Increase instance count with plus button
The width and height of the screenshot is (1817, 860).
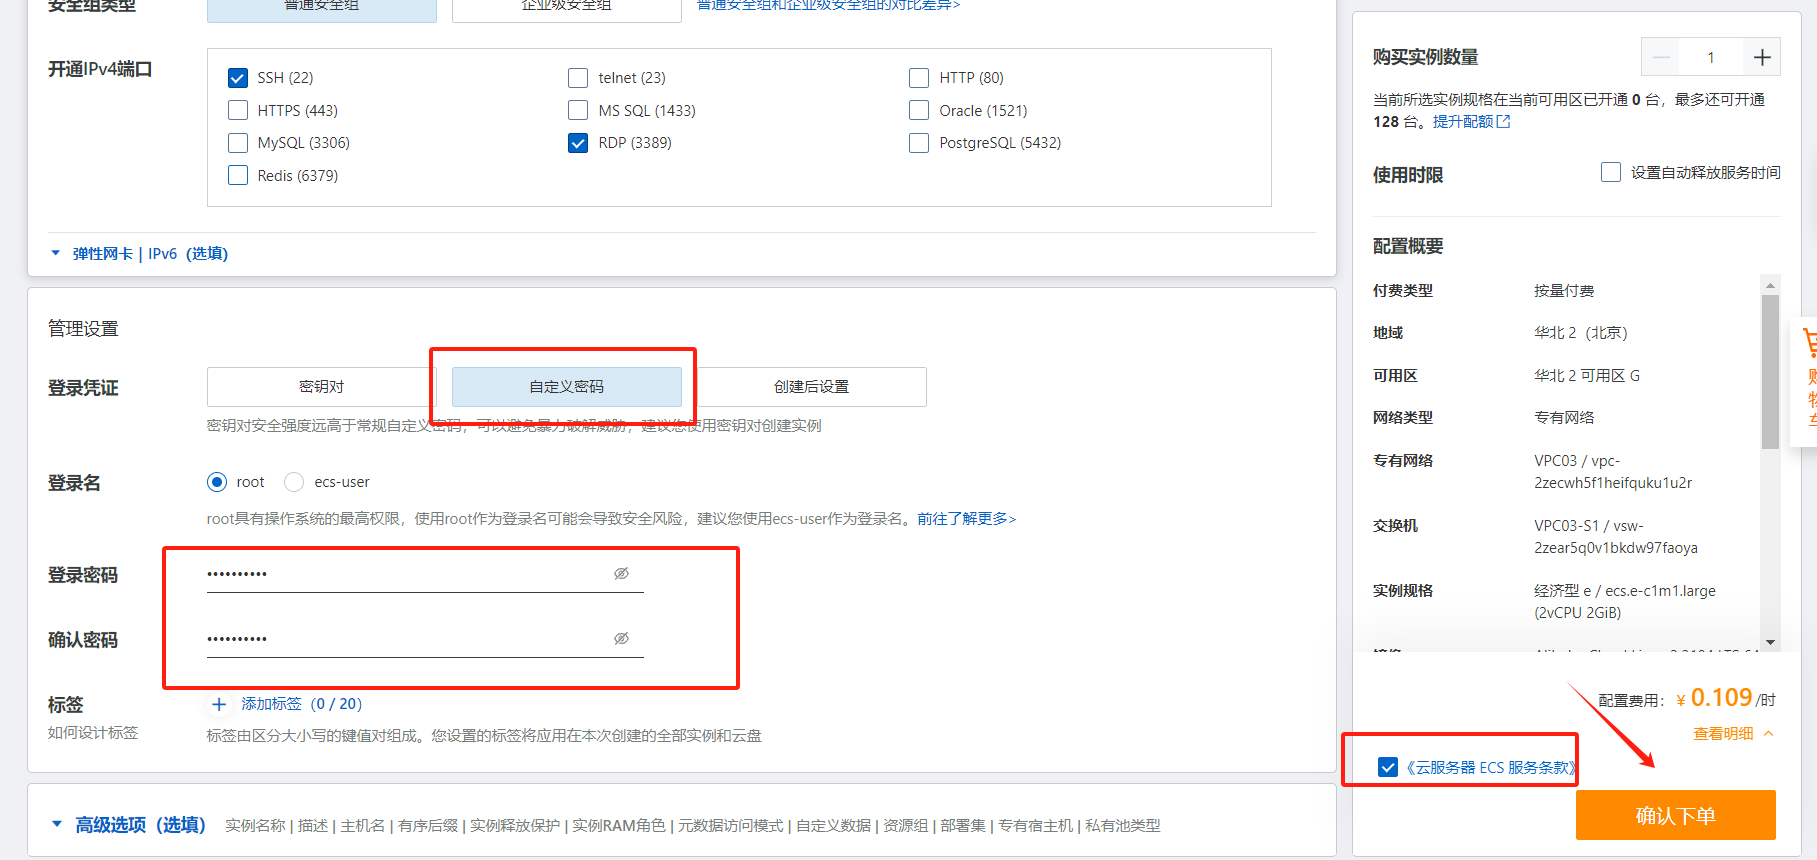[1762, 57]
